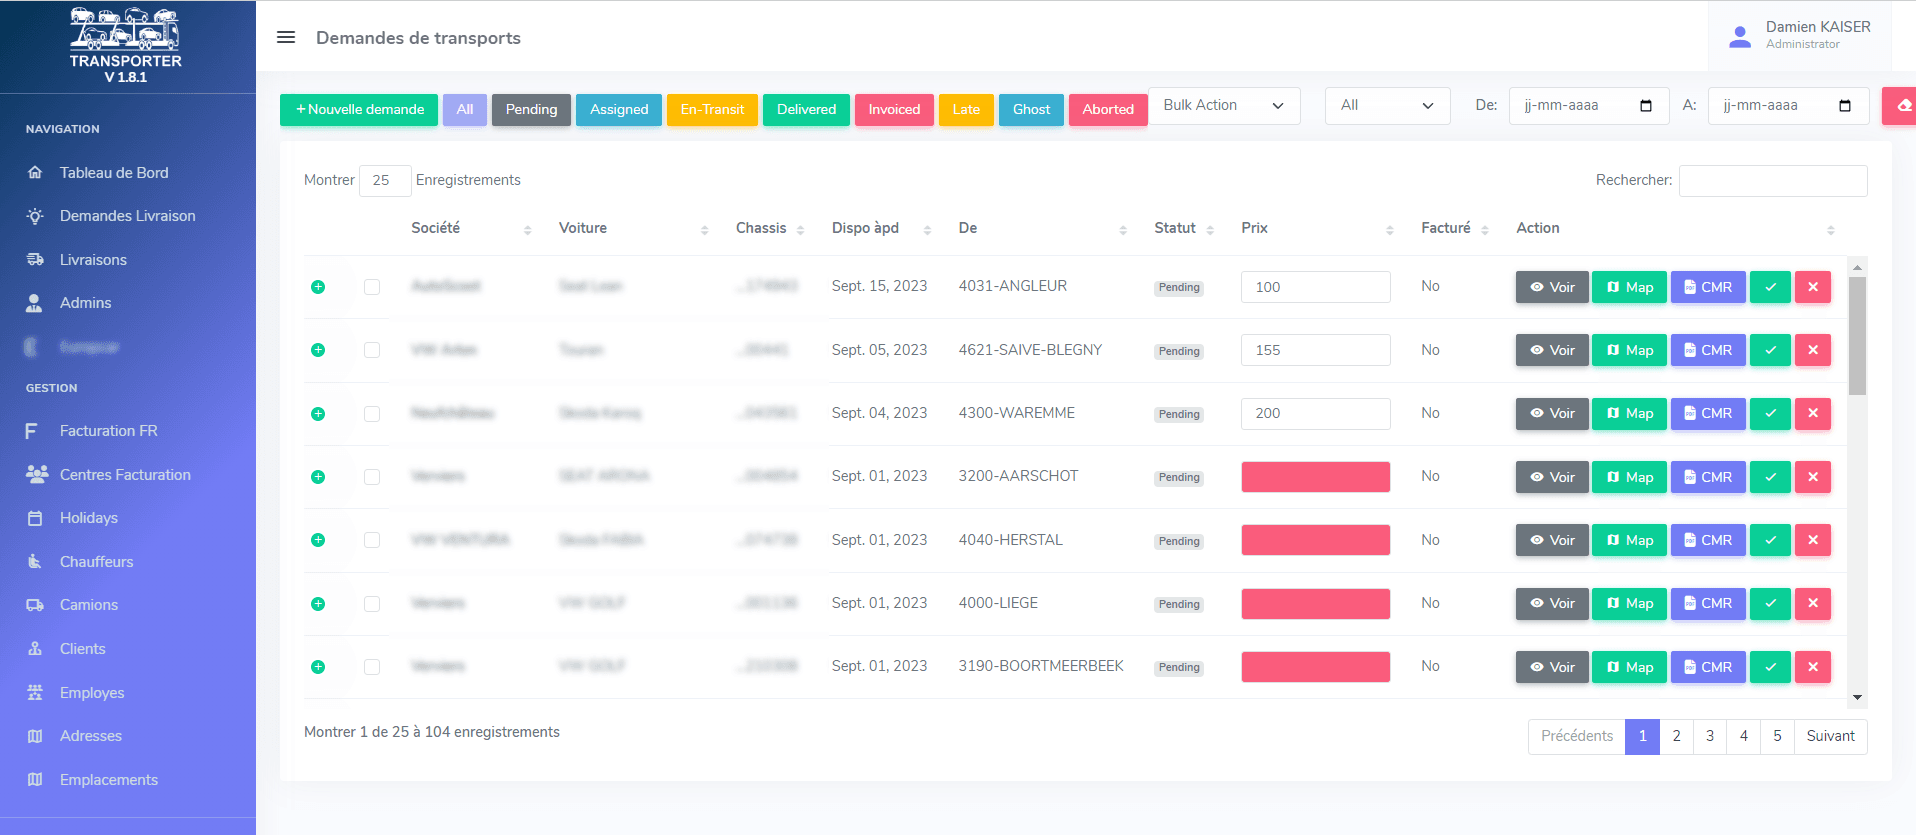Check the checkbox for 4031-ANGLEUR row

[372, 287]
